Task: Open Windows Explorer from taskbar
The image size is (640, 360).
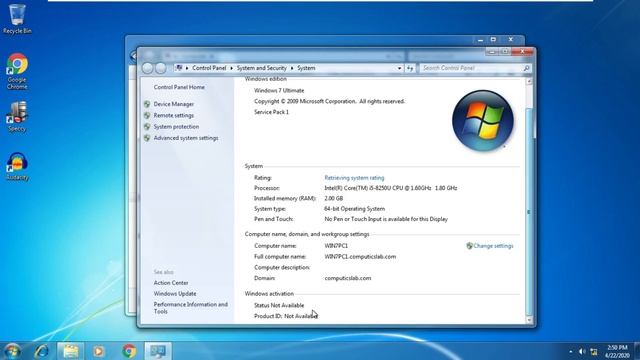Action: [x=71, y=351]
